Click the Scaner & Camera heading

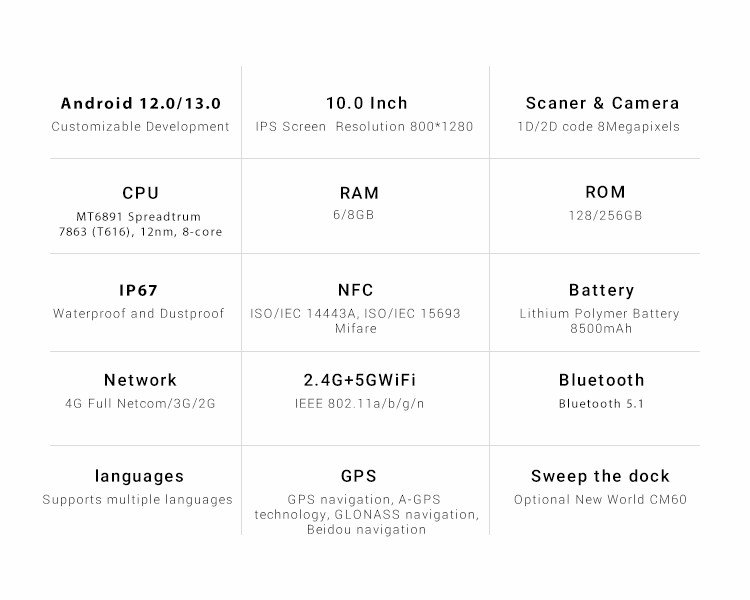click(602, 103)
